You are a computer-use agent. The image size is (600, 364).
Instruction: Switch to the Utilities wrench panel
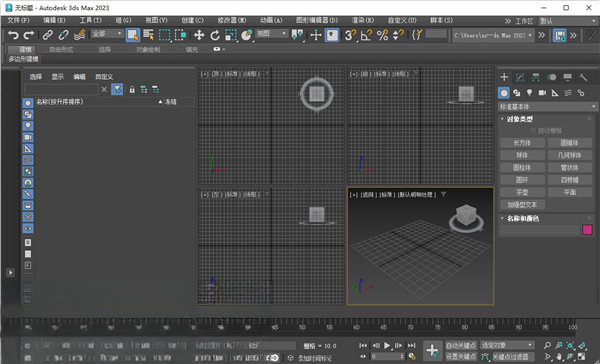583,77
